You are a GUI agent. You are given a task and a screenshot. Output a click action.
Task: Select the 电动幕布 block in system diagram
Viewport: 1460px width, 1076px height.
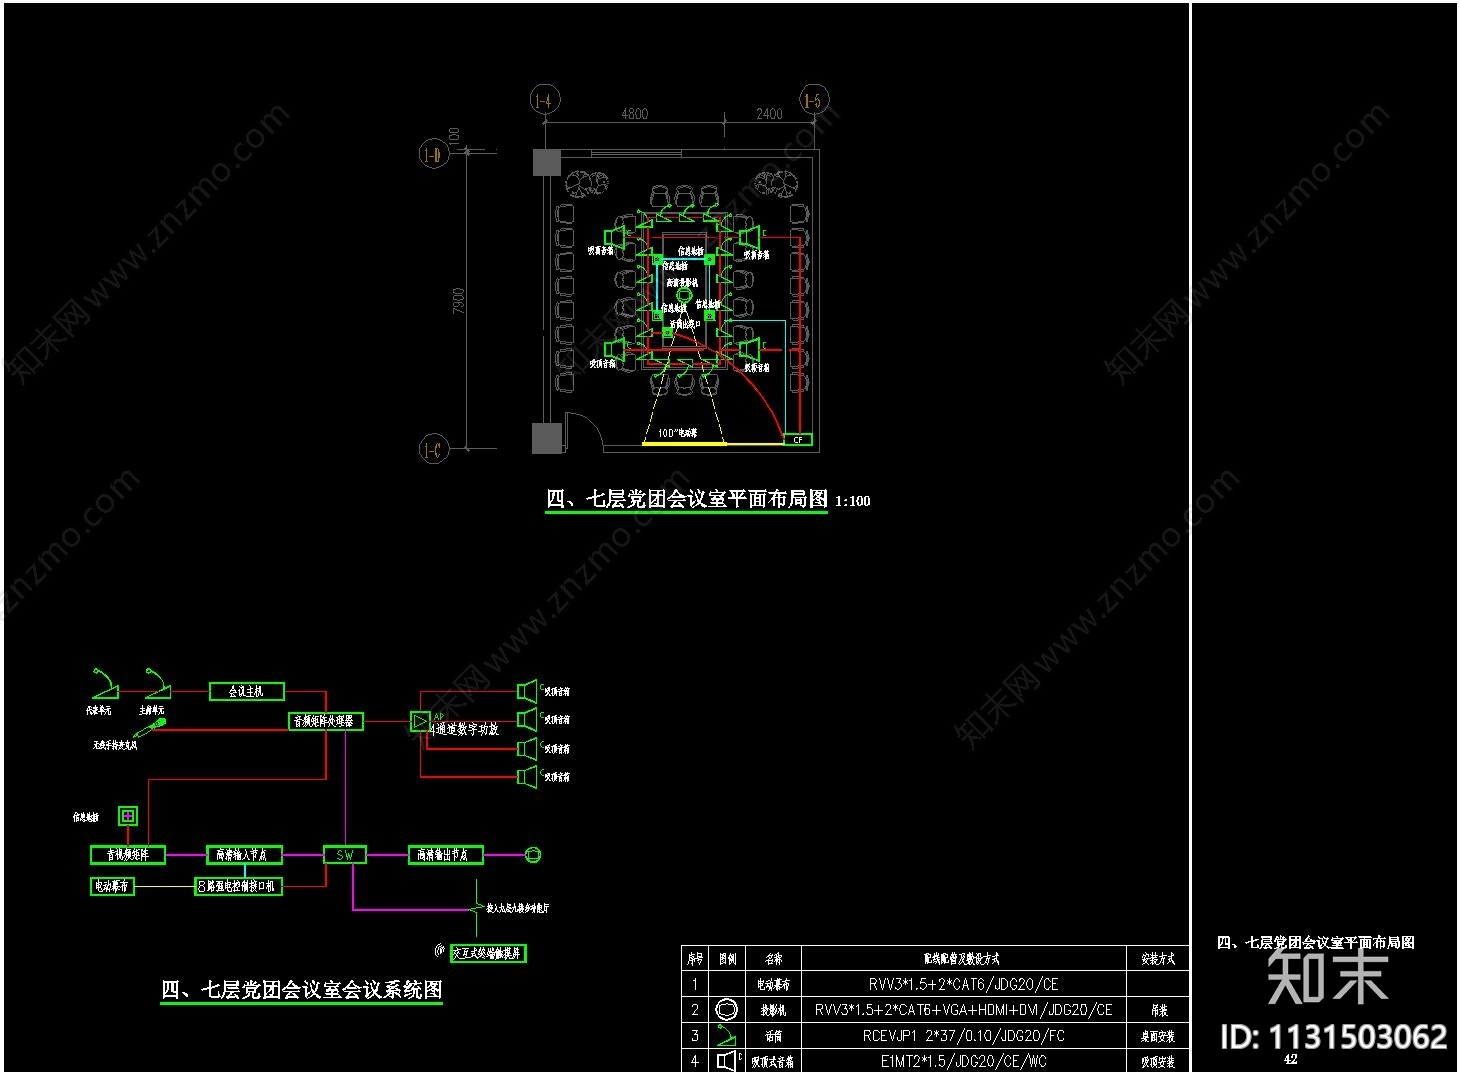[x=112, y=886]
